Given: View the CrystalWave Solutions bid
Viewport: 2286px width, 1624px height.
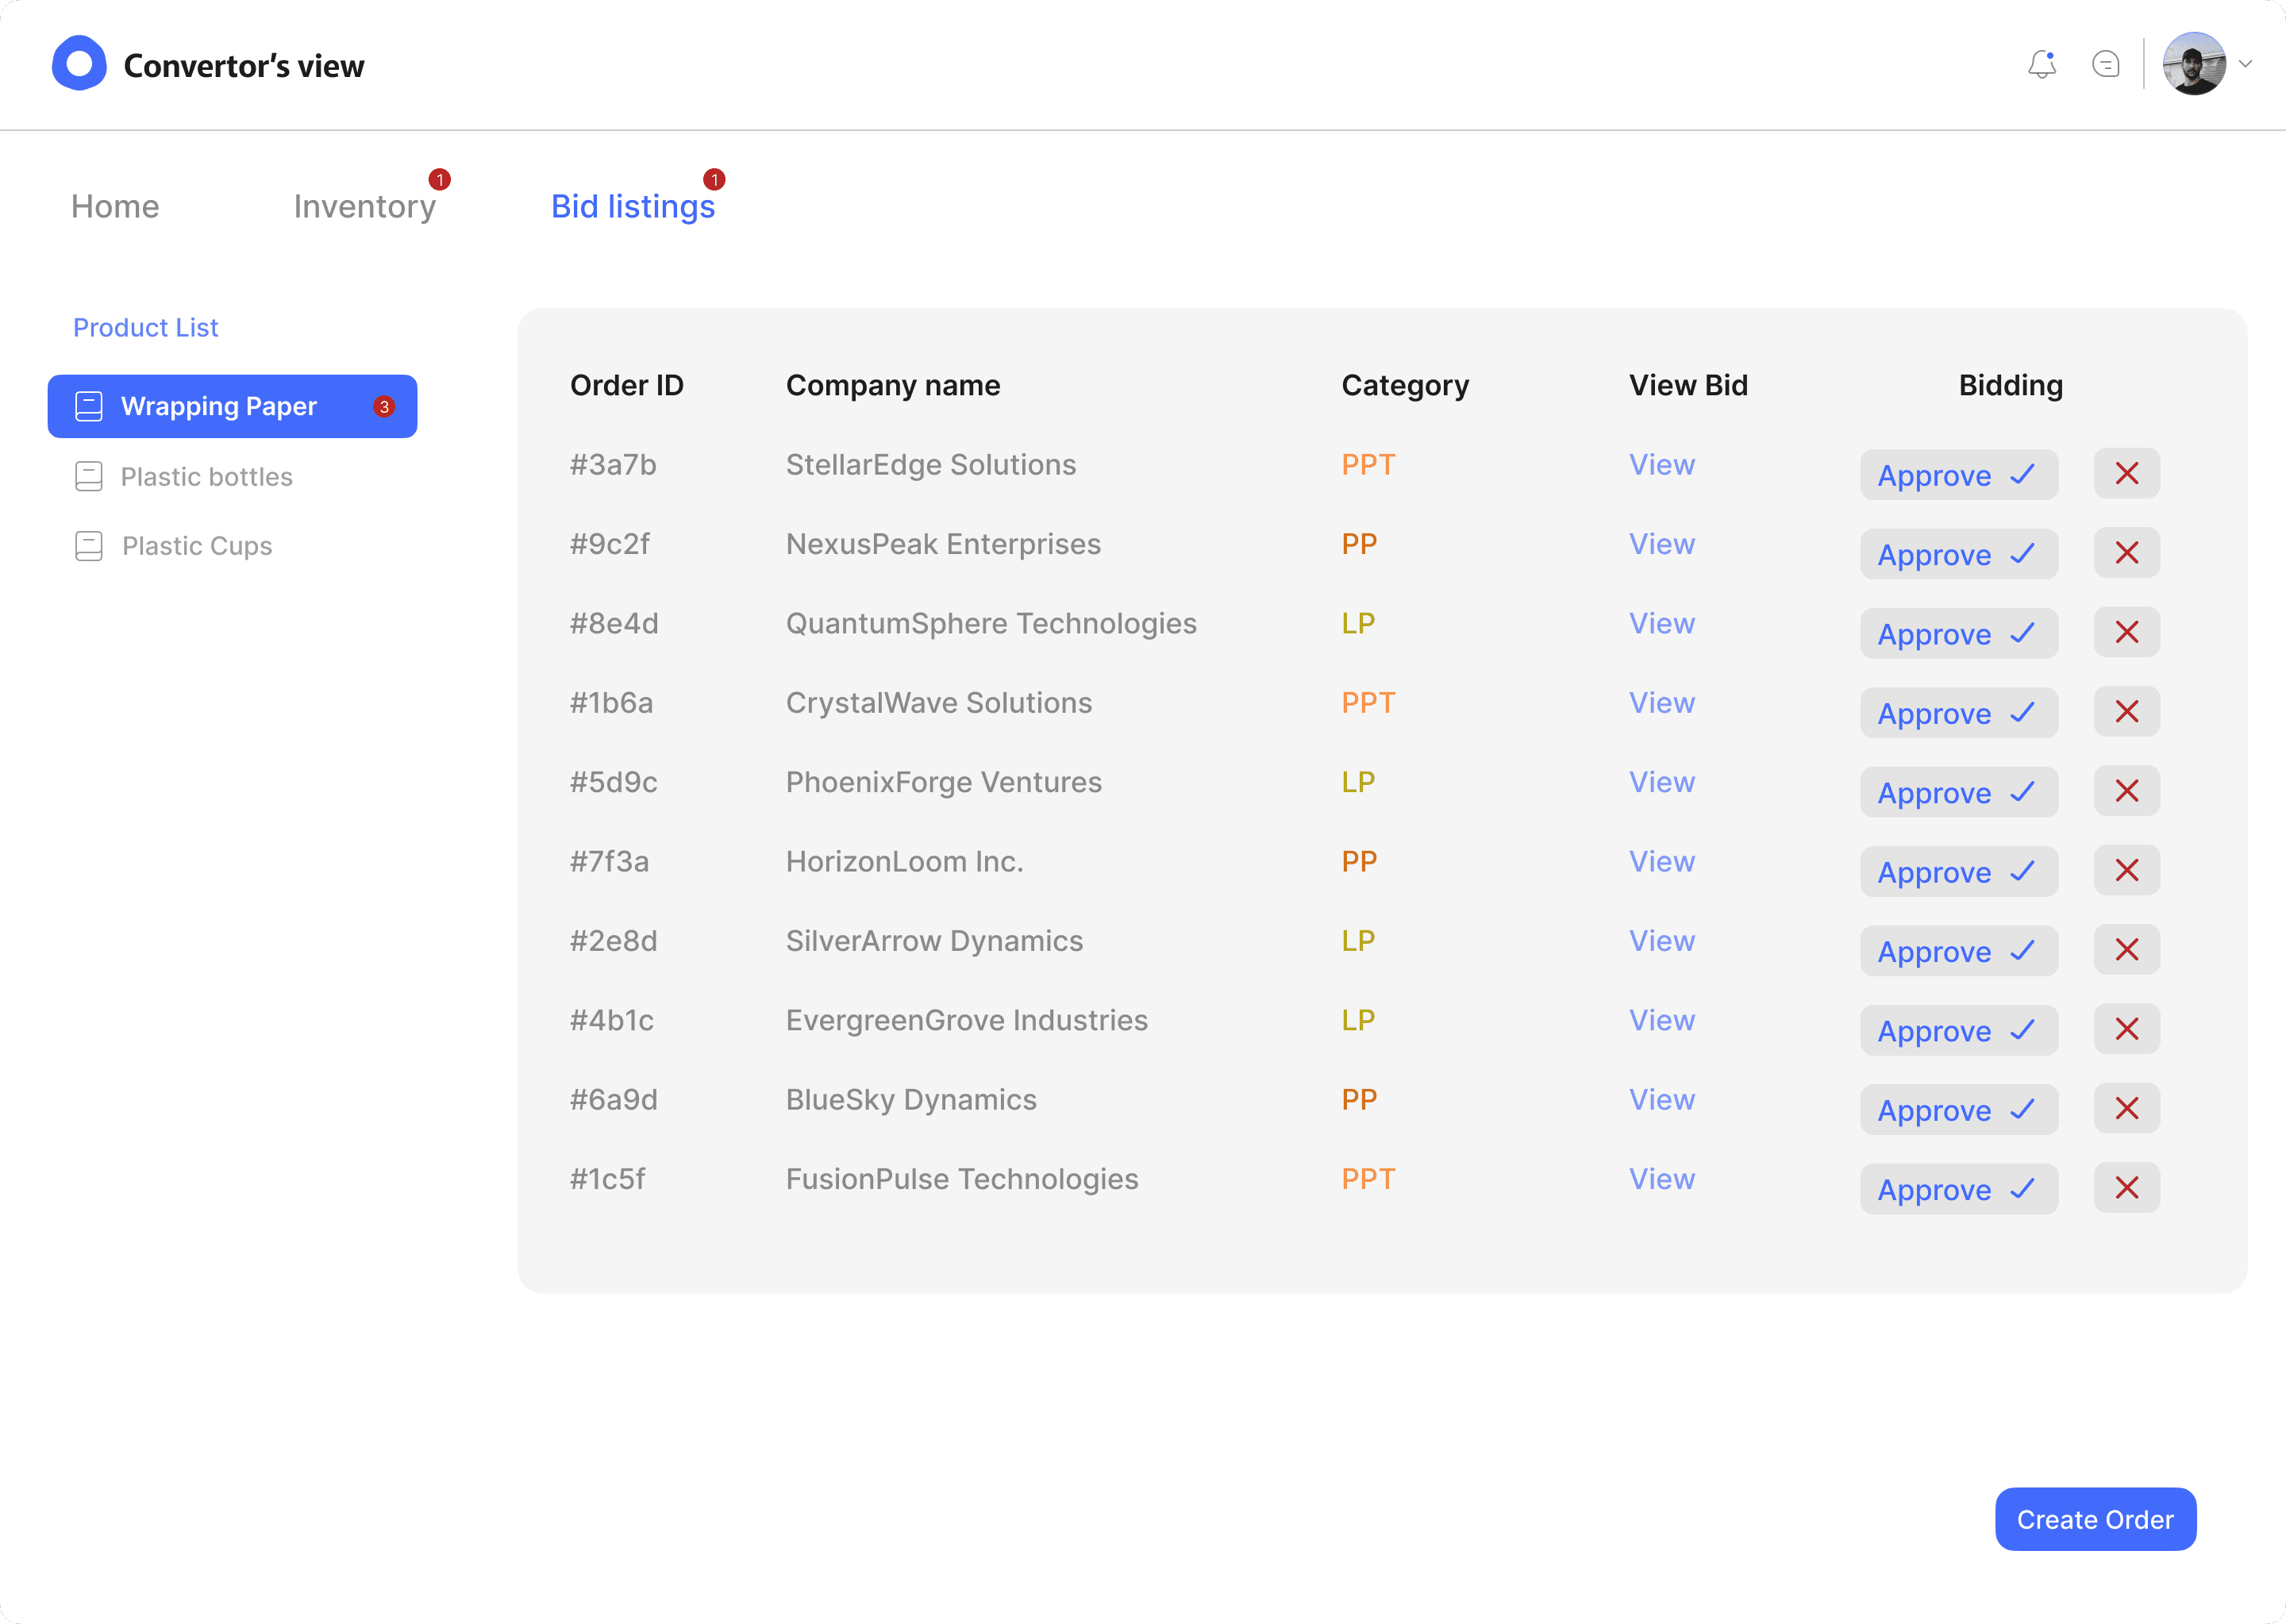Looking at the screenshot, I should point(1661,703).
